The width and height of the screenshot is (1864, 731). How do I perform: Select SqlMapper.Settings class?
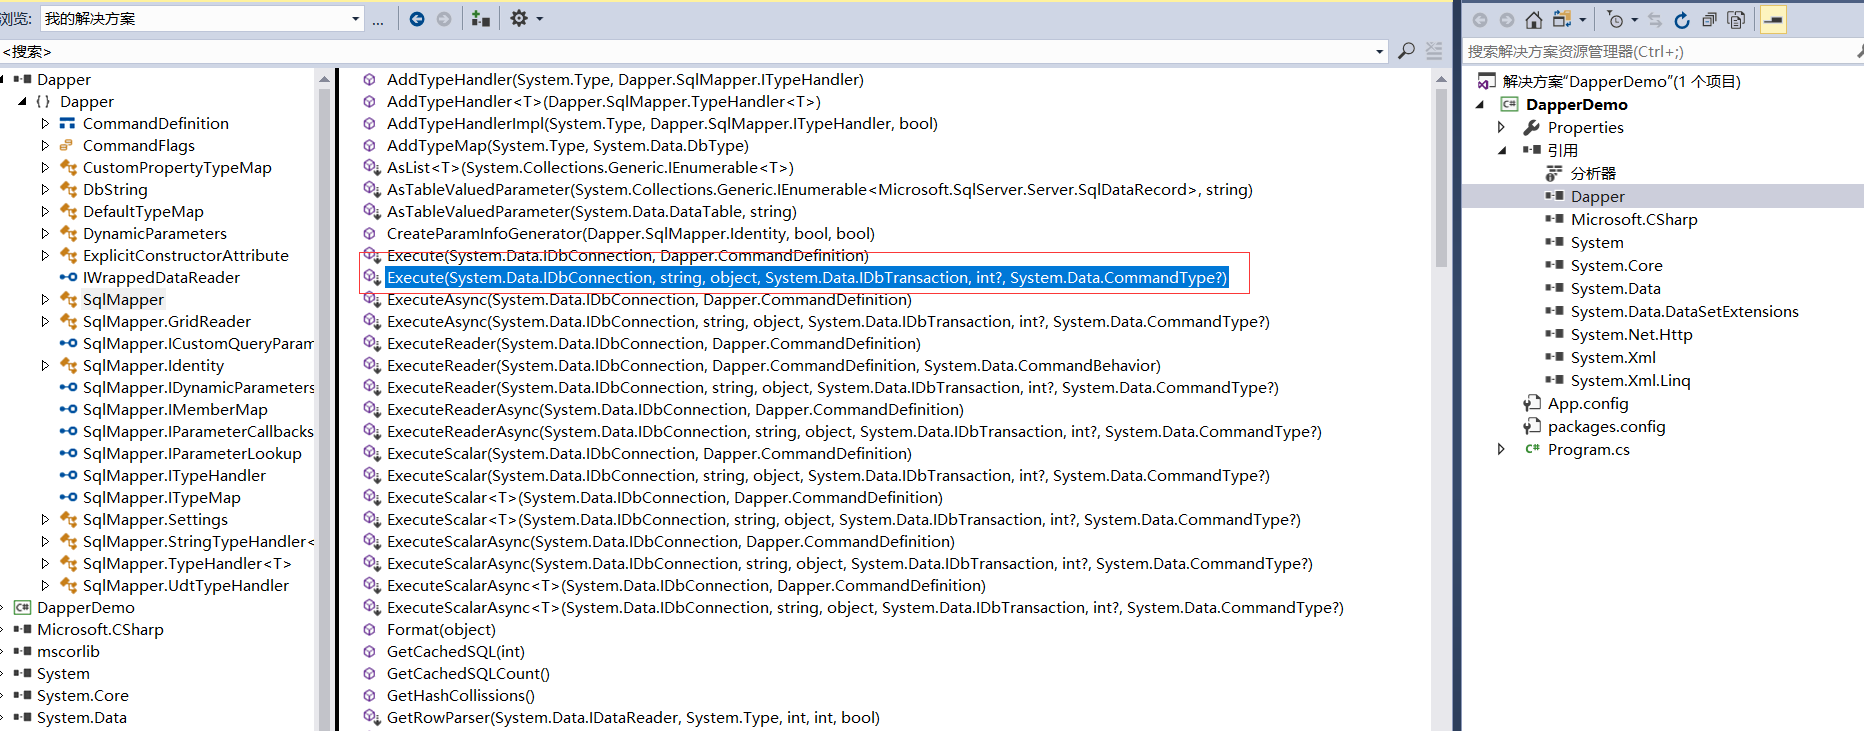(155, 519)
